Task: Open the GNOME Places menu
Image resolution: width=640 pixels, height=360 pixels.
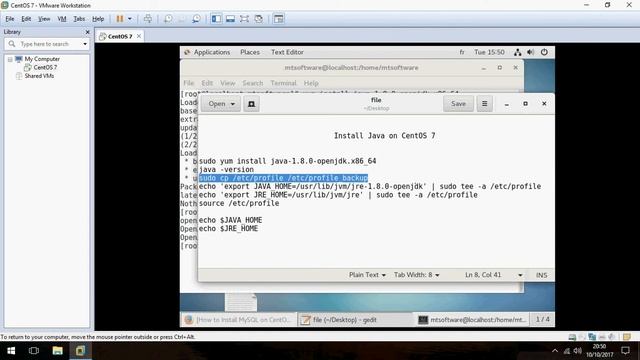Action: point(250,52)
